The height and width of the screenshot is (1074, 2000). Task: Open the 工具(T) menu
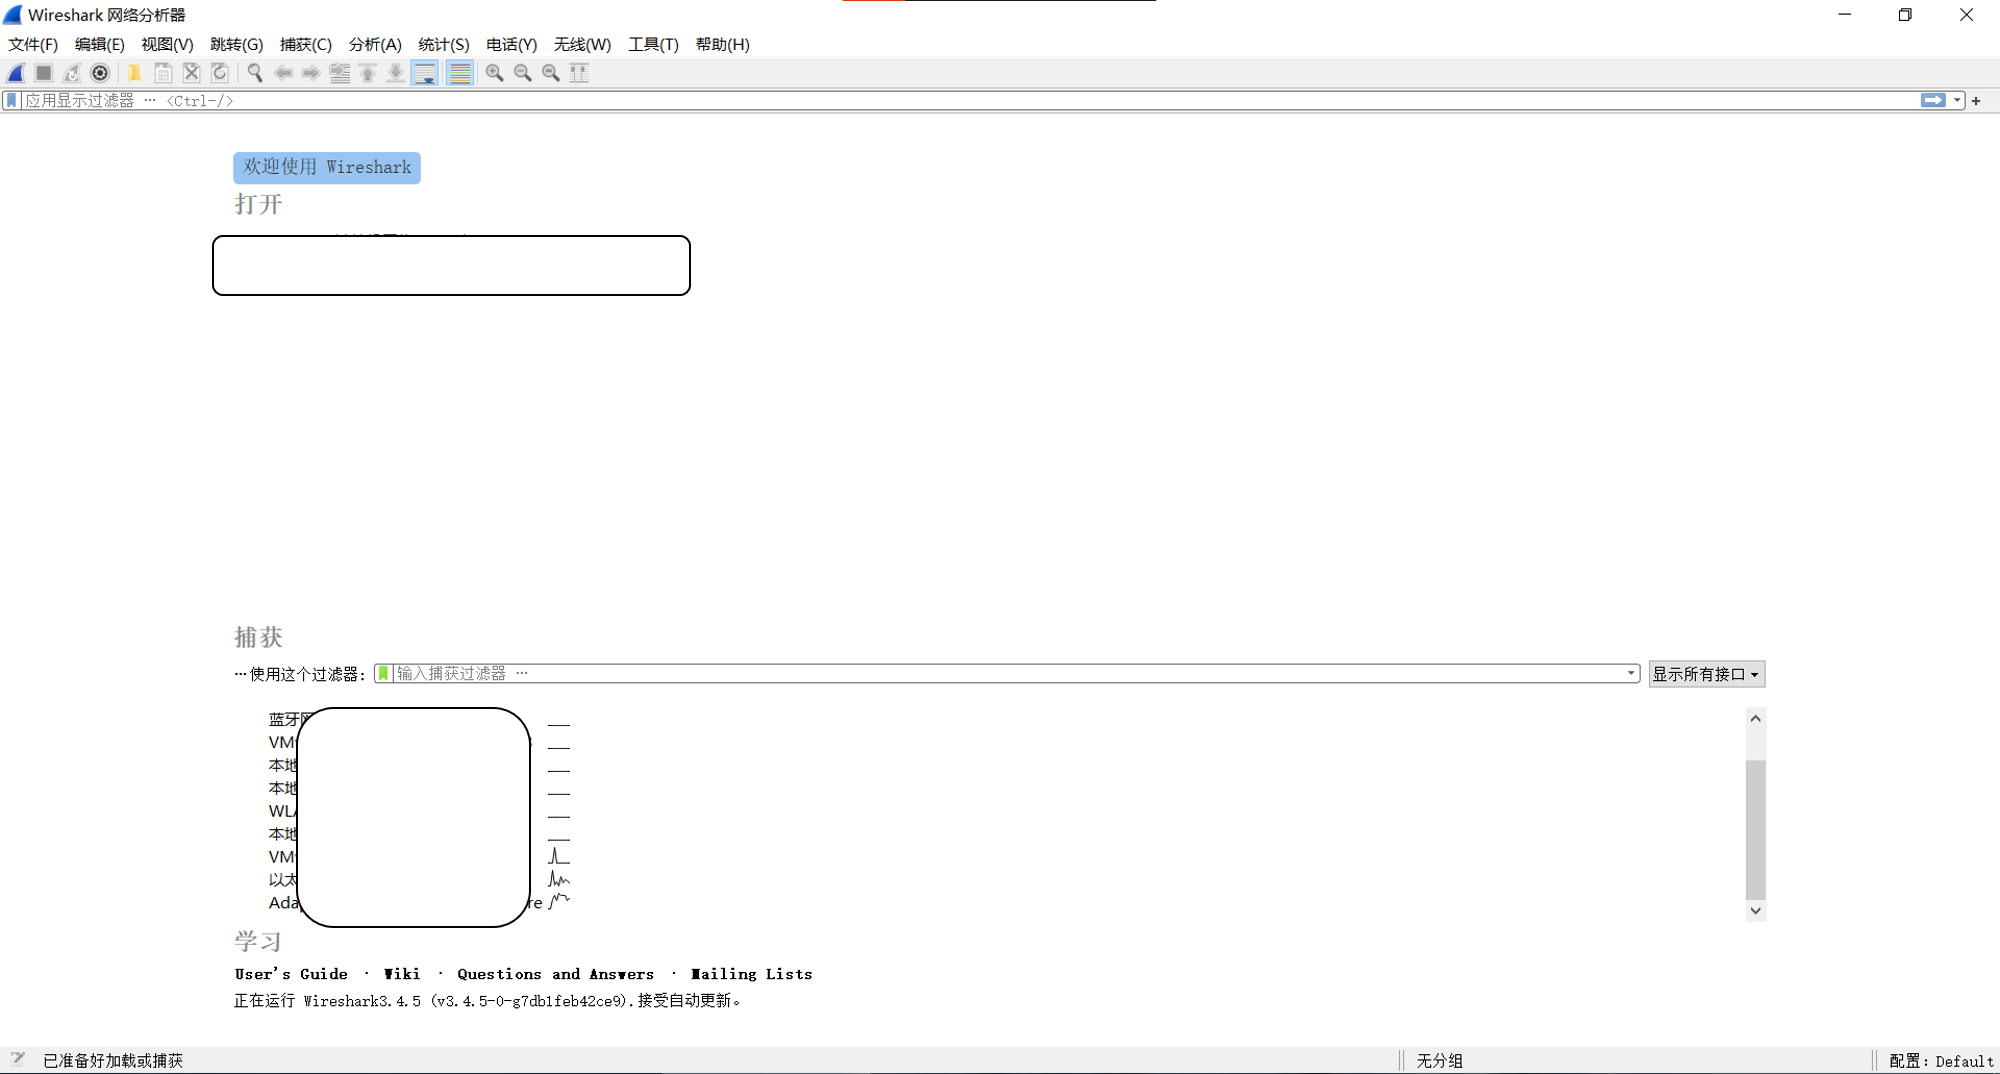coord(653,44)
